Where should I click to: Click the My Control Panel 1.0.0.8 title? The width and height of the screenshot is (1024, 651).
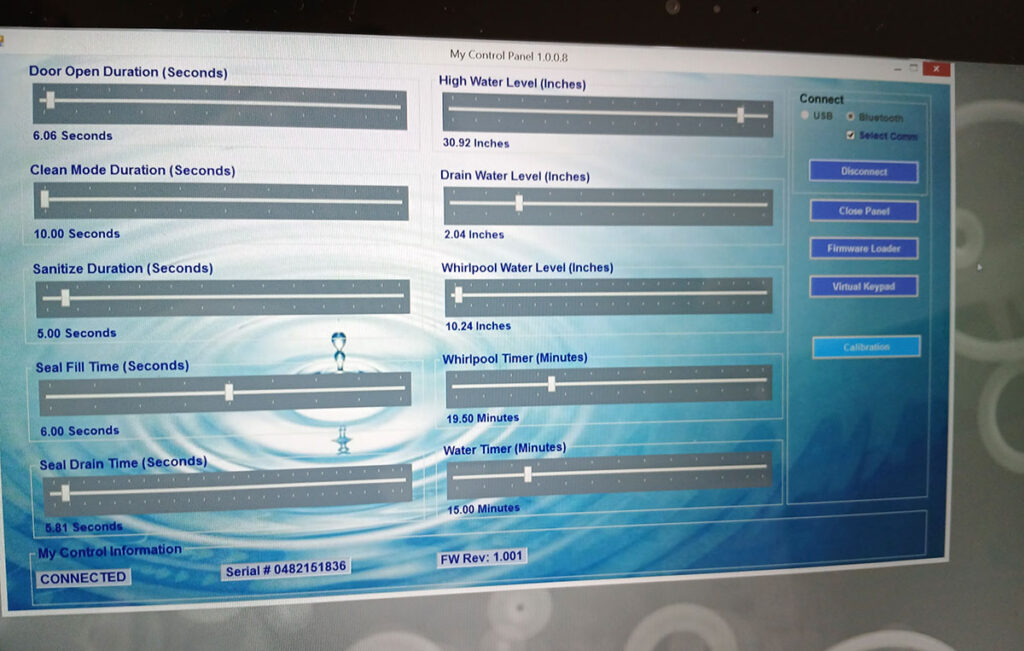coord(509,56)
